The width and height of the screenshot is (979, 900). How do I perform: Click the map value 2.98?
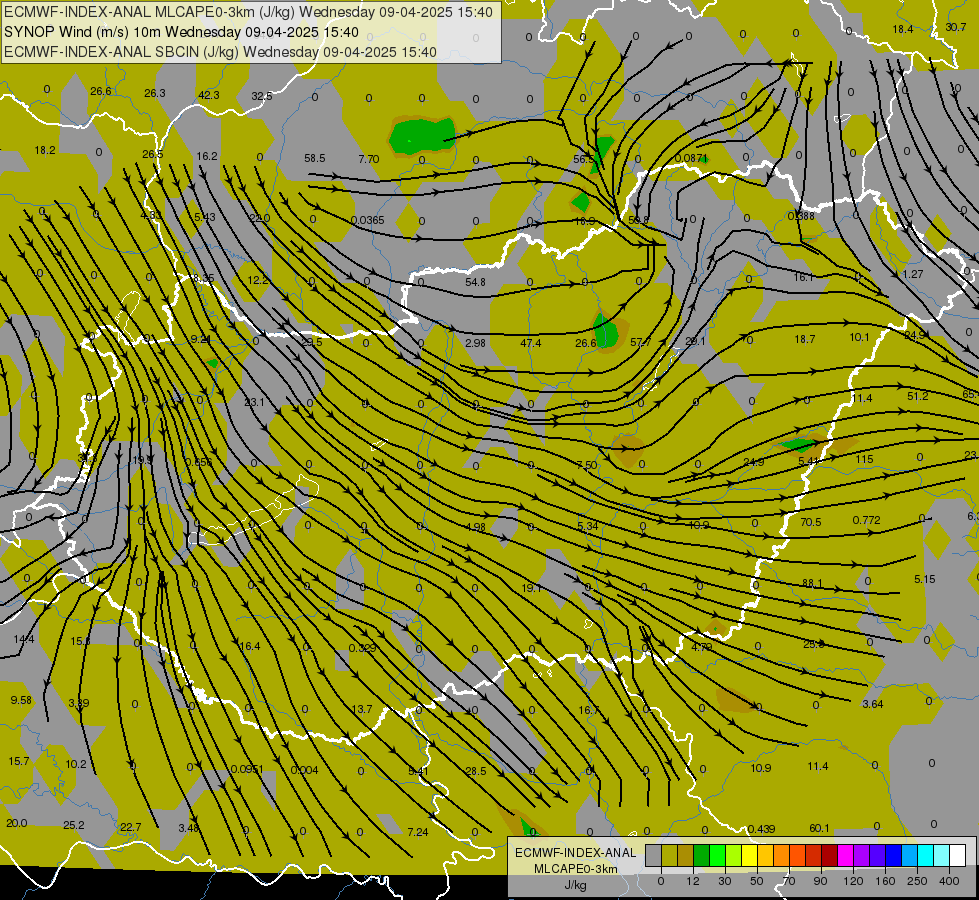pos(475,343)
